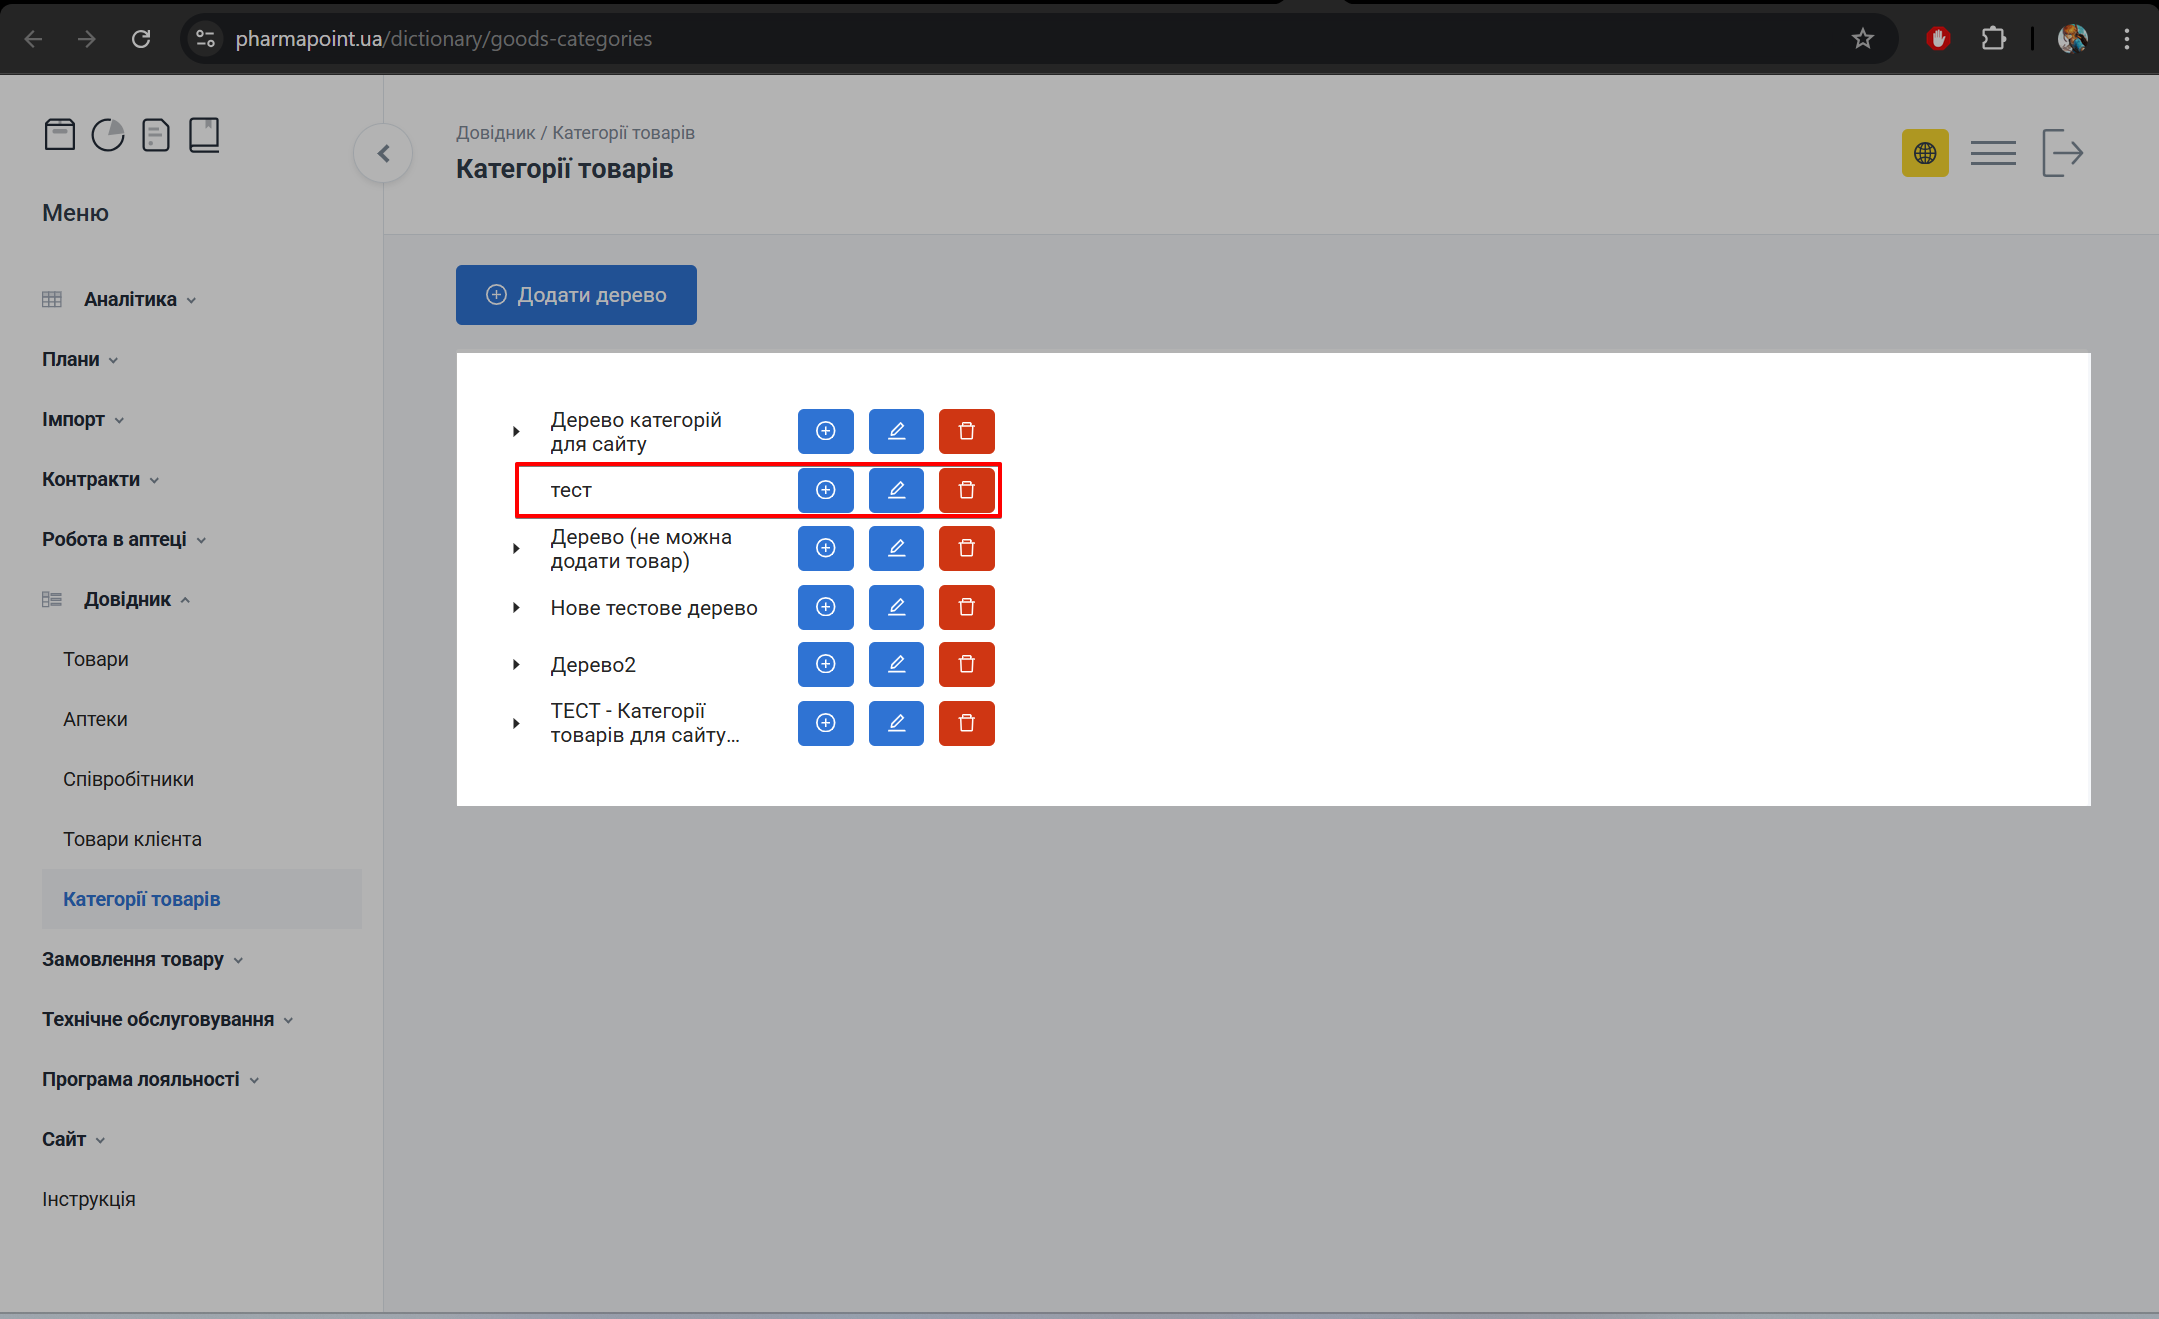Click the logout arrow icon
The width and height of the screenshot is (2159, 1319).
pos(2062,153)
